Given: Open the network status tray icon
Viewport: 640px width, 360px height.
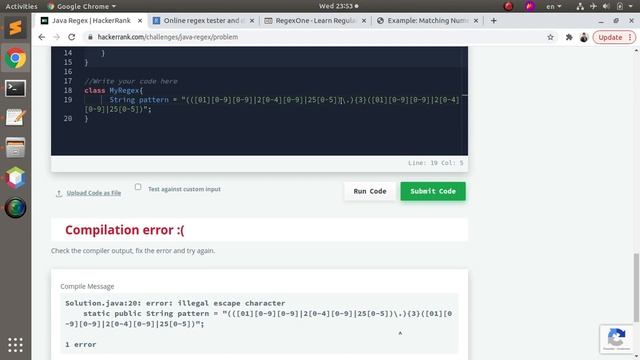Looking at the screenshot, I should pos(580,6).
